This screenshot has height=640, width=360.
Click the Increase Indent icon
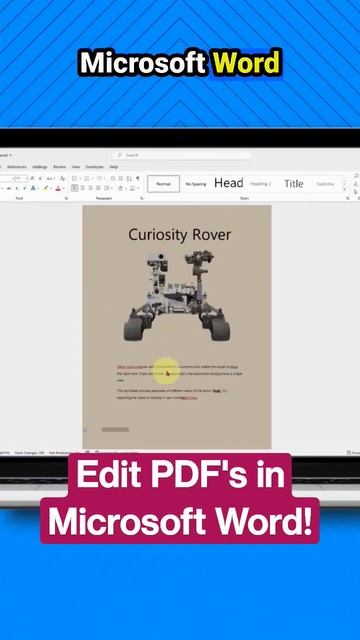pyautogui.click(x=121, y=178)
